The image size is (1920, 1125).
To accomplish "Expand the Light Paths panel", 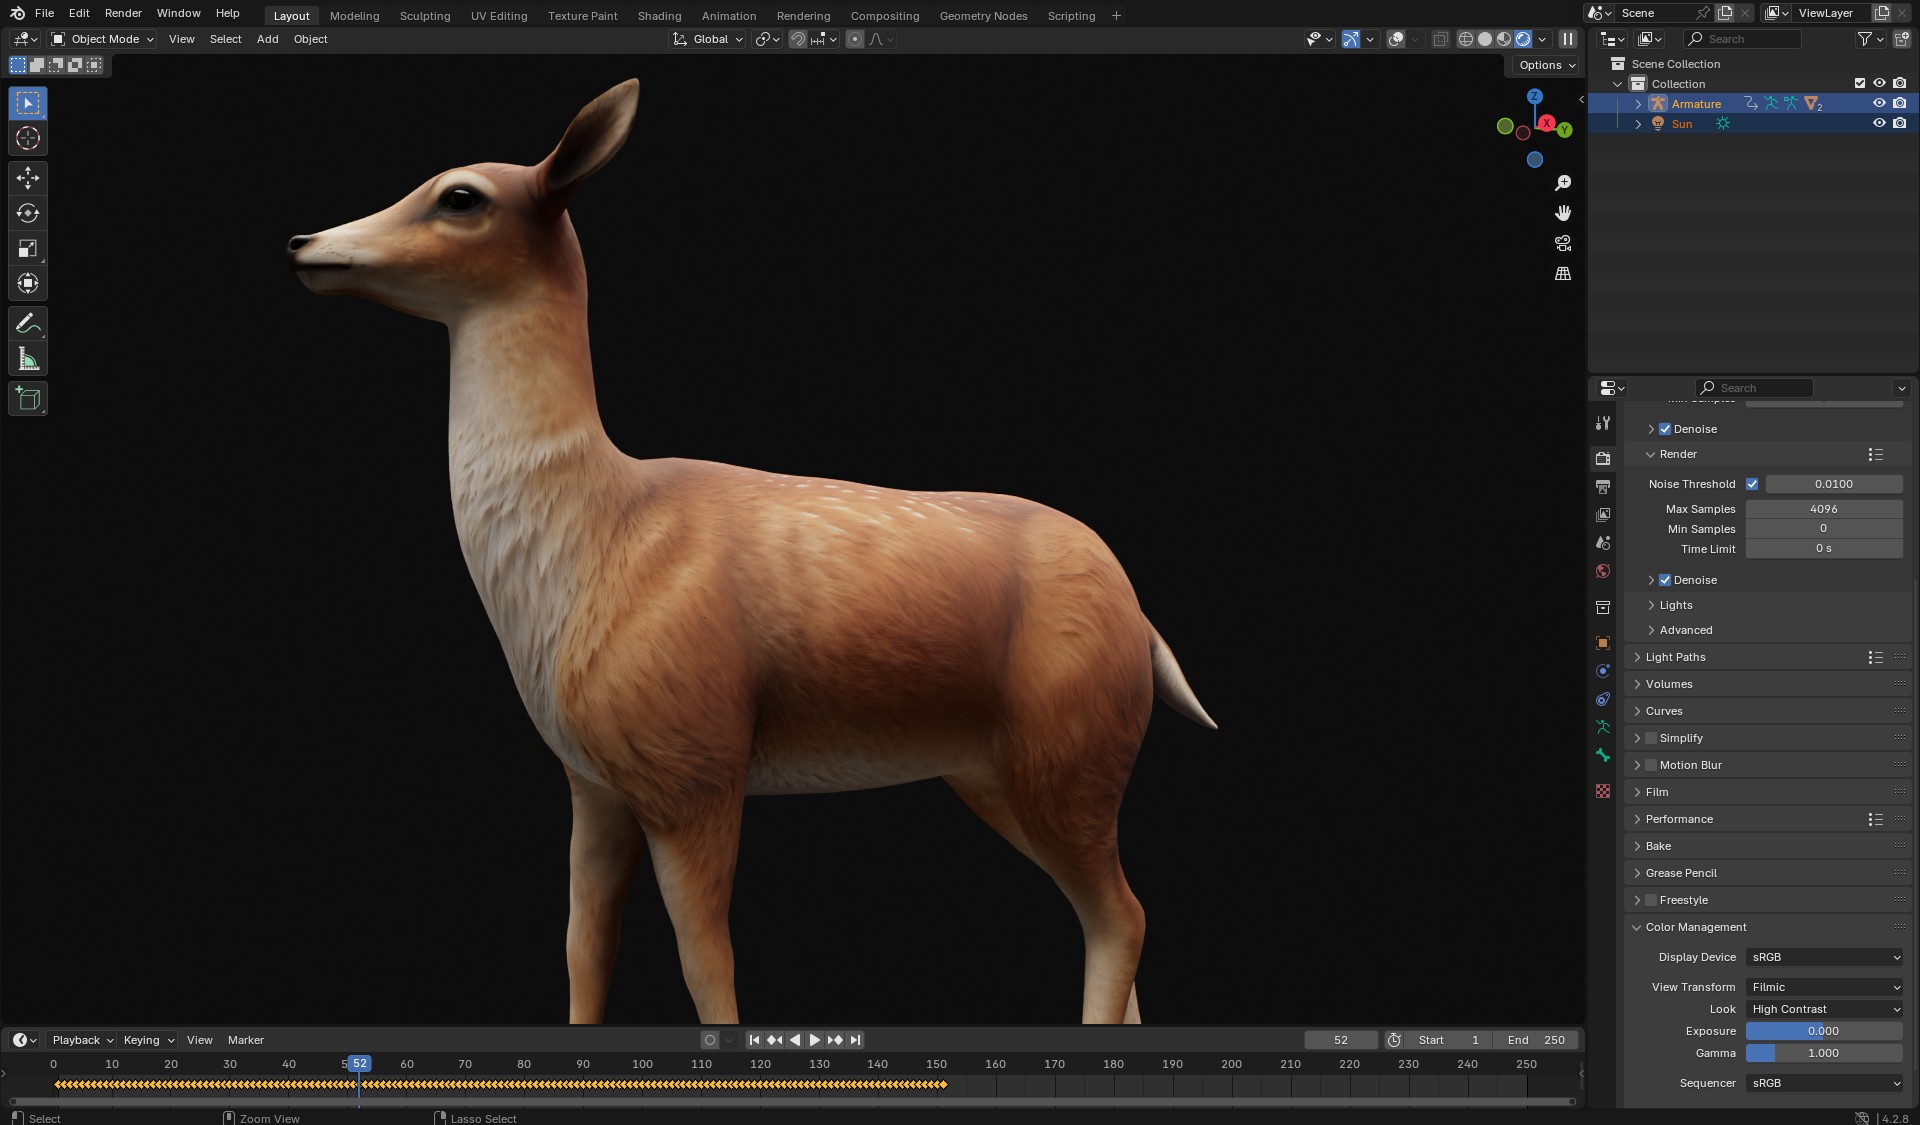I will (1675, 657).
